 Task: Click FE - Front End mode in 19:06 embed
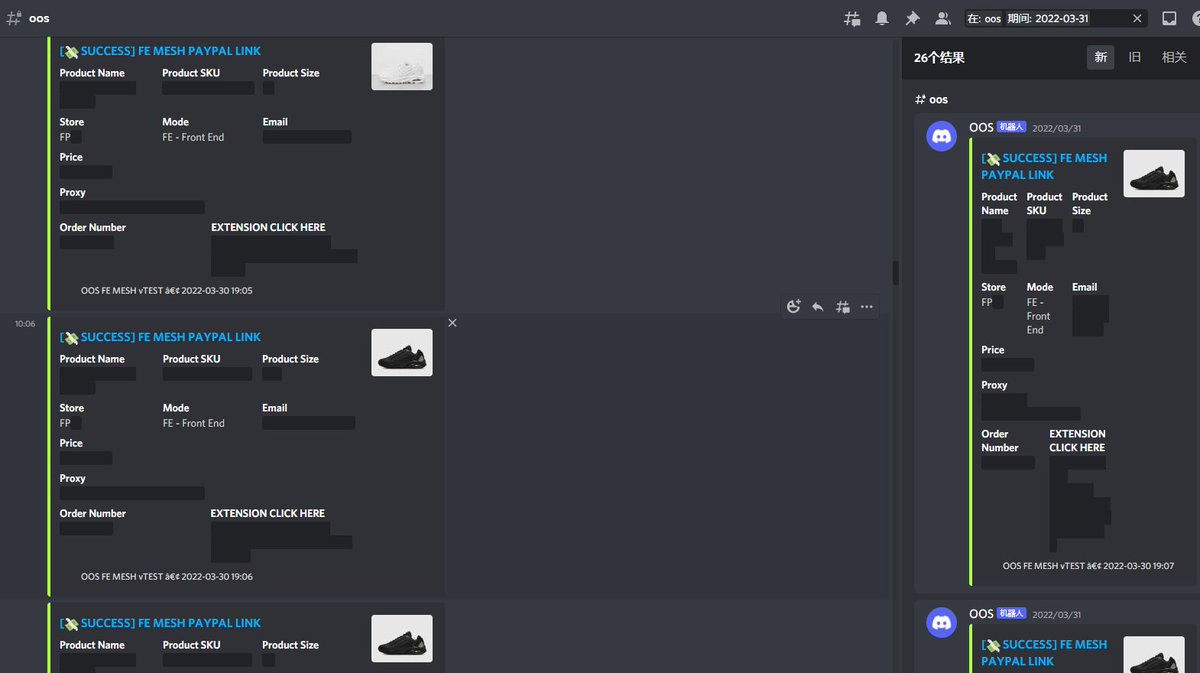tap(194, 423)
